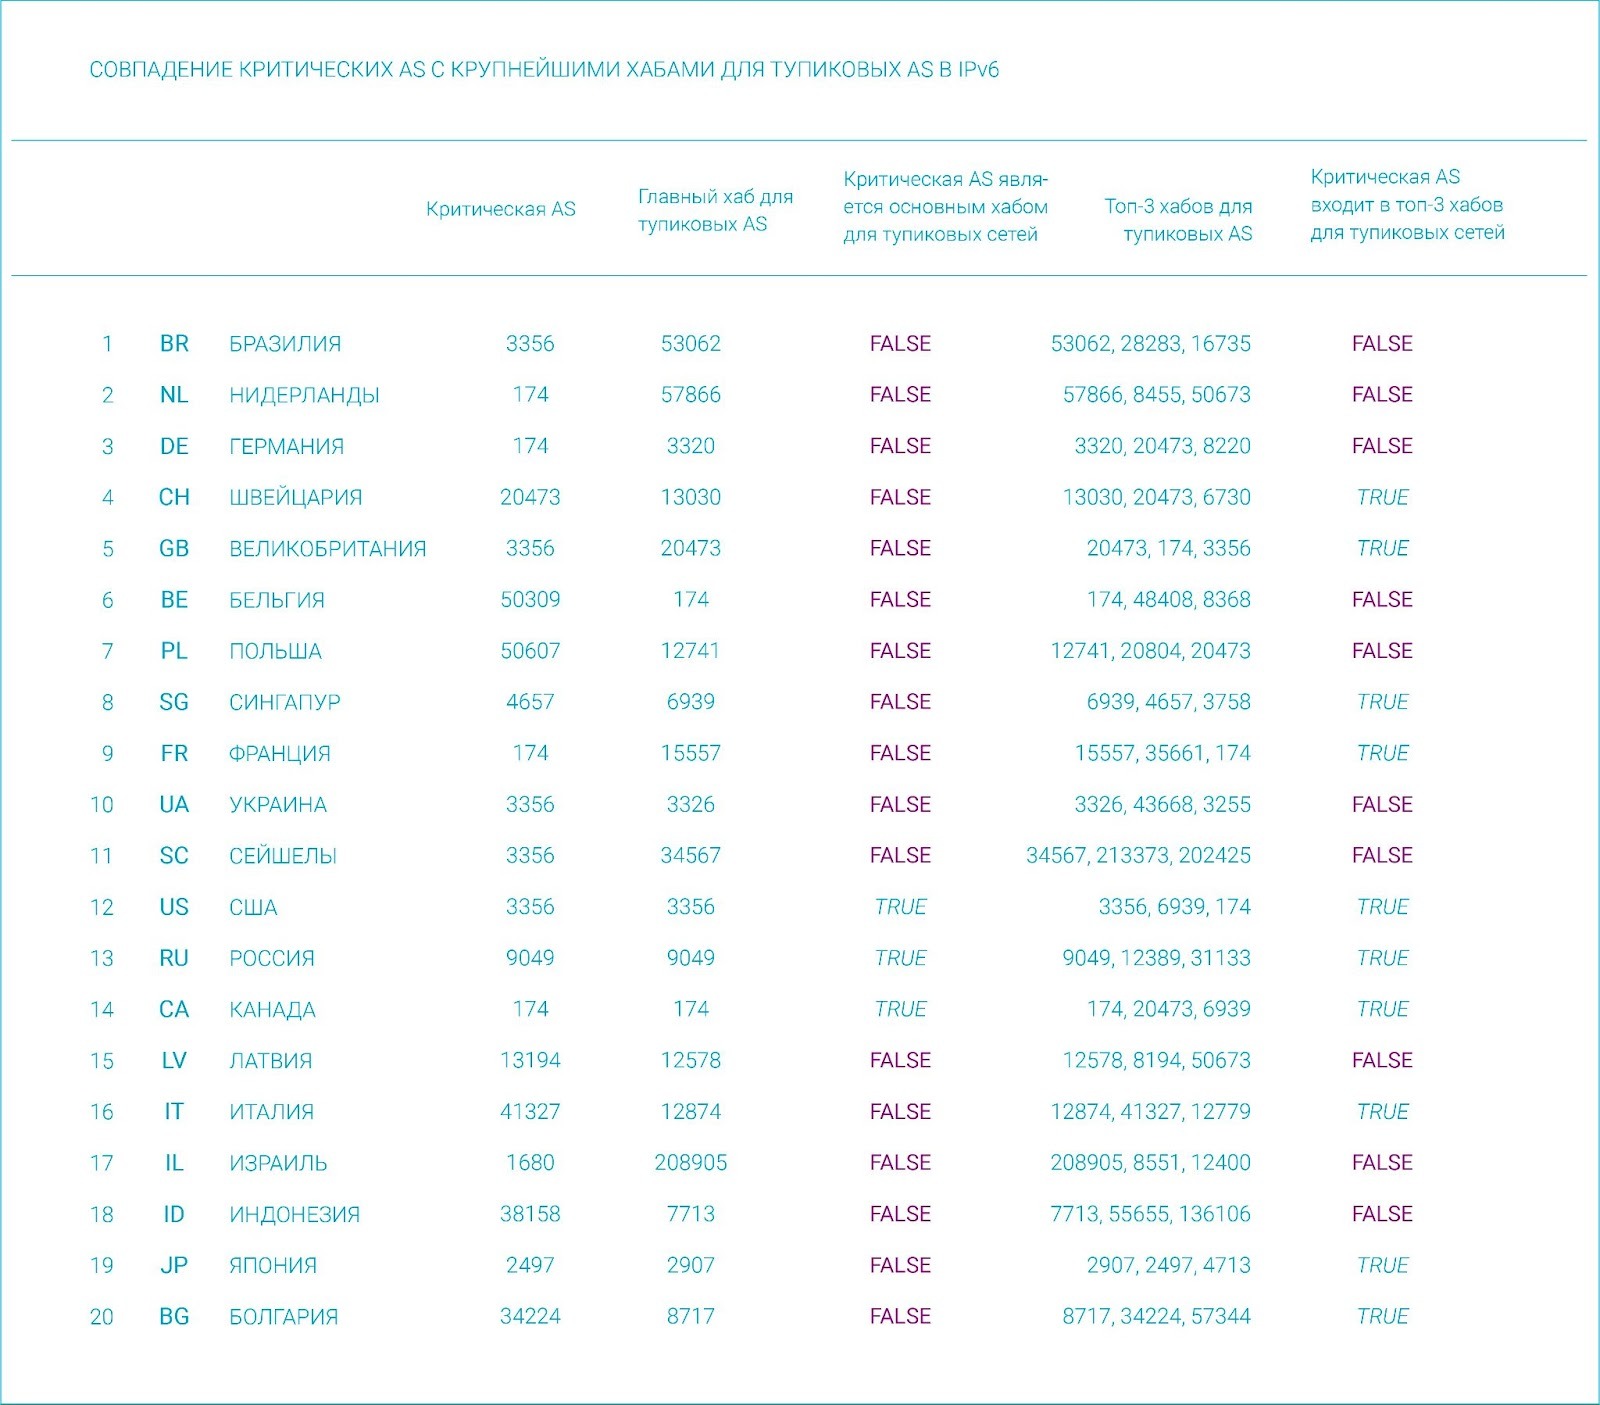The image size is (1600, 1405).
Task: Click last-column TRUE value in БОЛГАРИЯ row
Action: tap(1382, 1317)
